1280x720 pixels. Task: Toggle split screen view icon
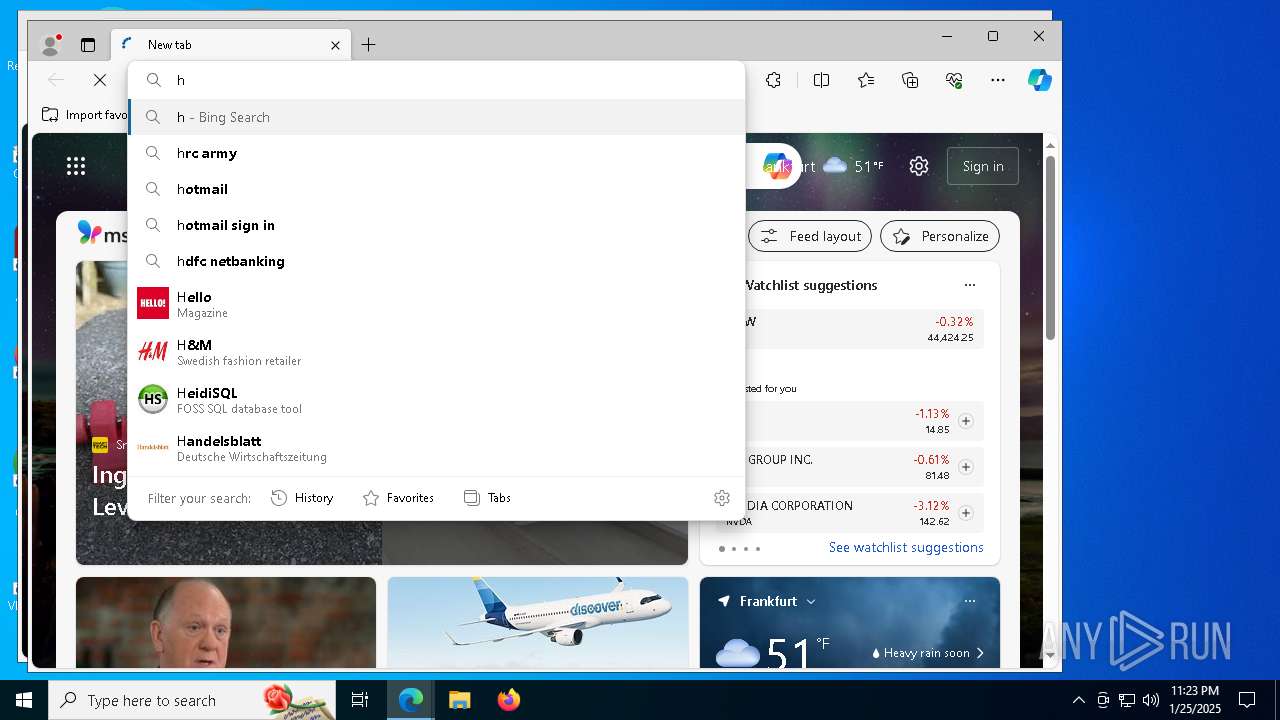(x=821, y=80)
